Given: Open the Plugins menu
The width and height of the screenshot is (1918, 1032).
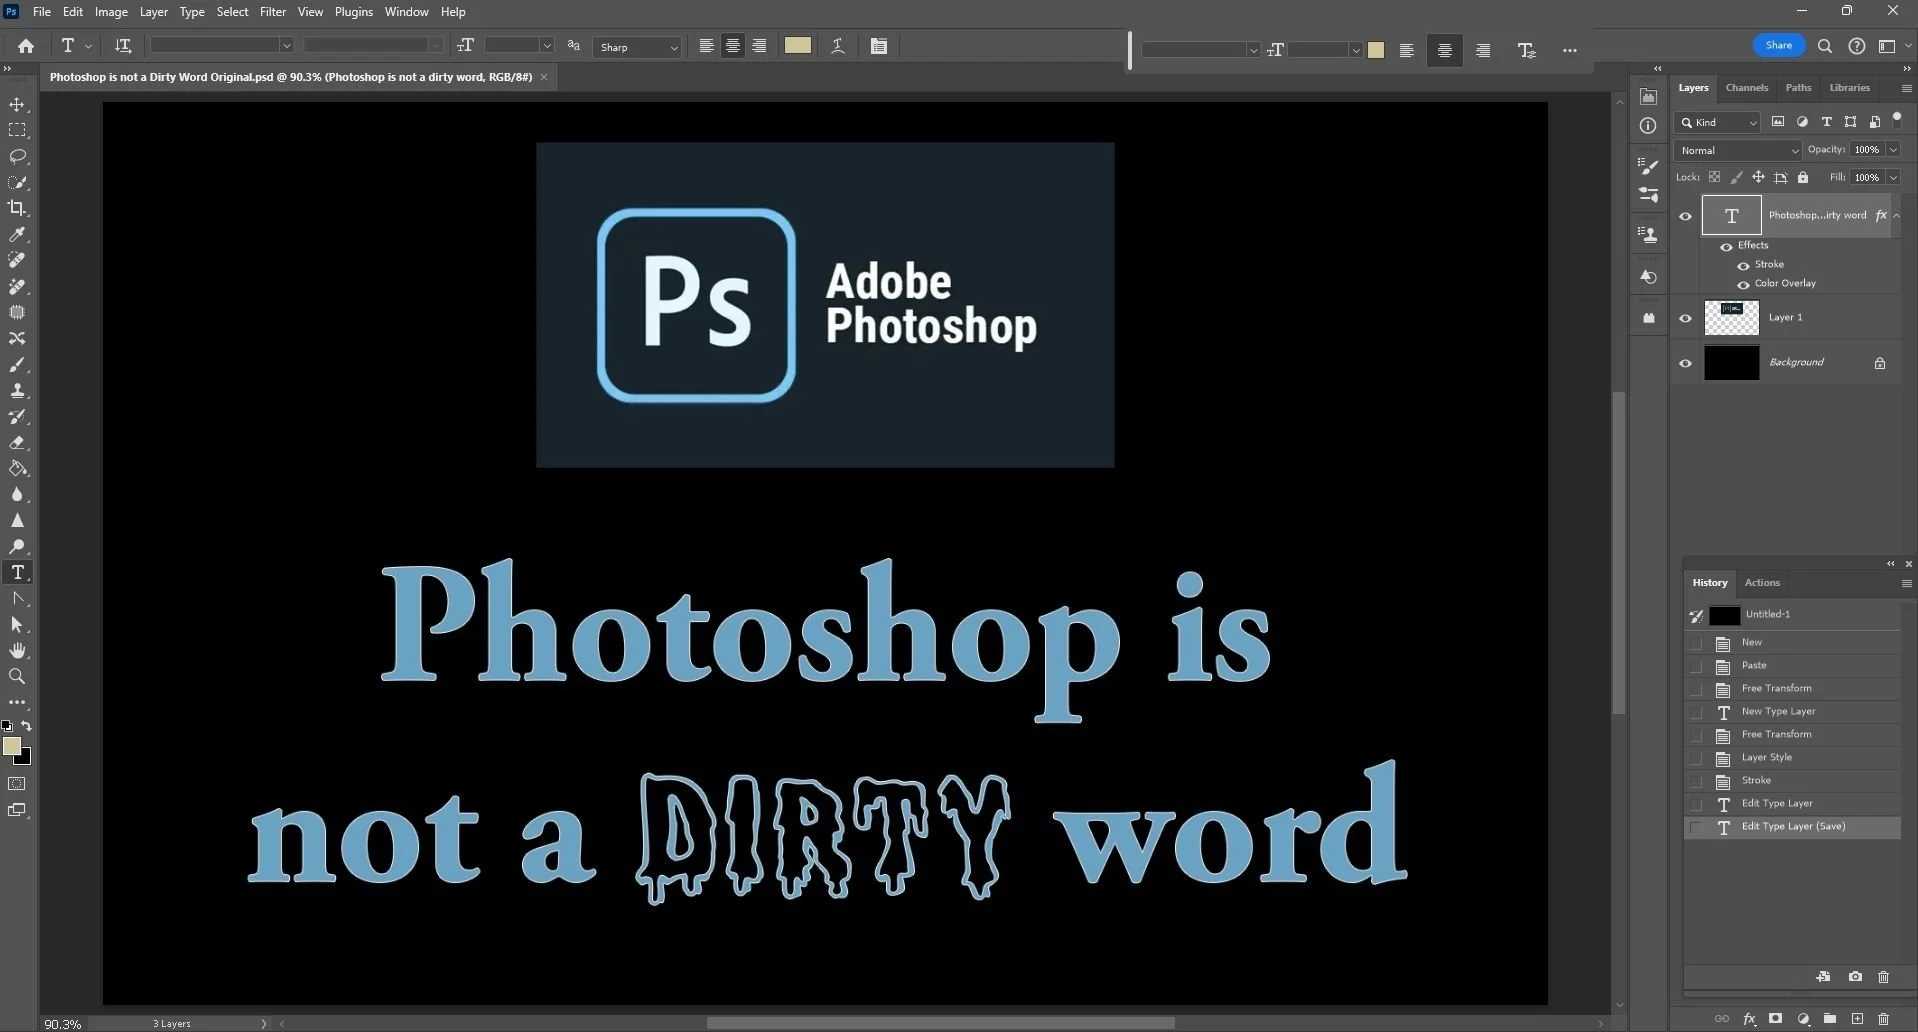Looking at the screenshot, I should pos(353,12).
